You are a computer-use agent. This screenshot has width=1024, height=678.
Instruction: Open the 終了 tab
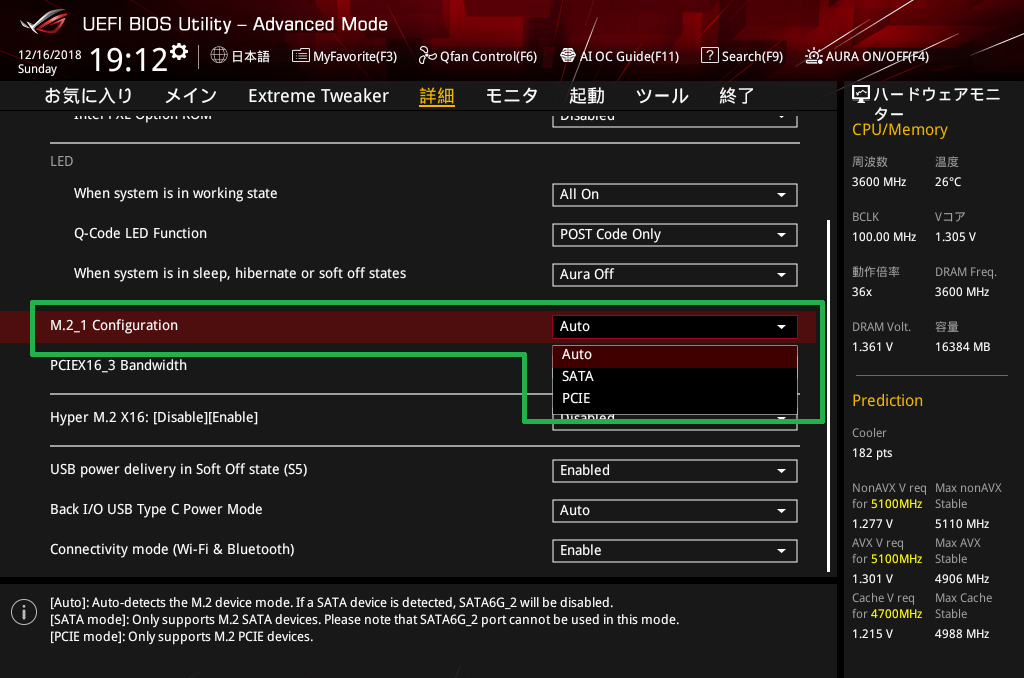pos(737,95)
